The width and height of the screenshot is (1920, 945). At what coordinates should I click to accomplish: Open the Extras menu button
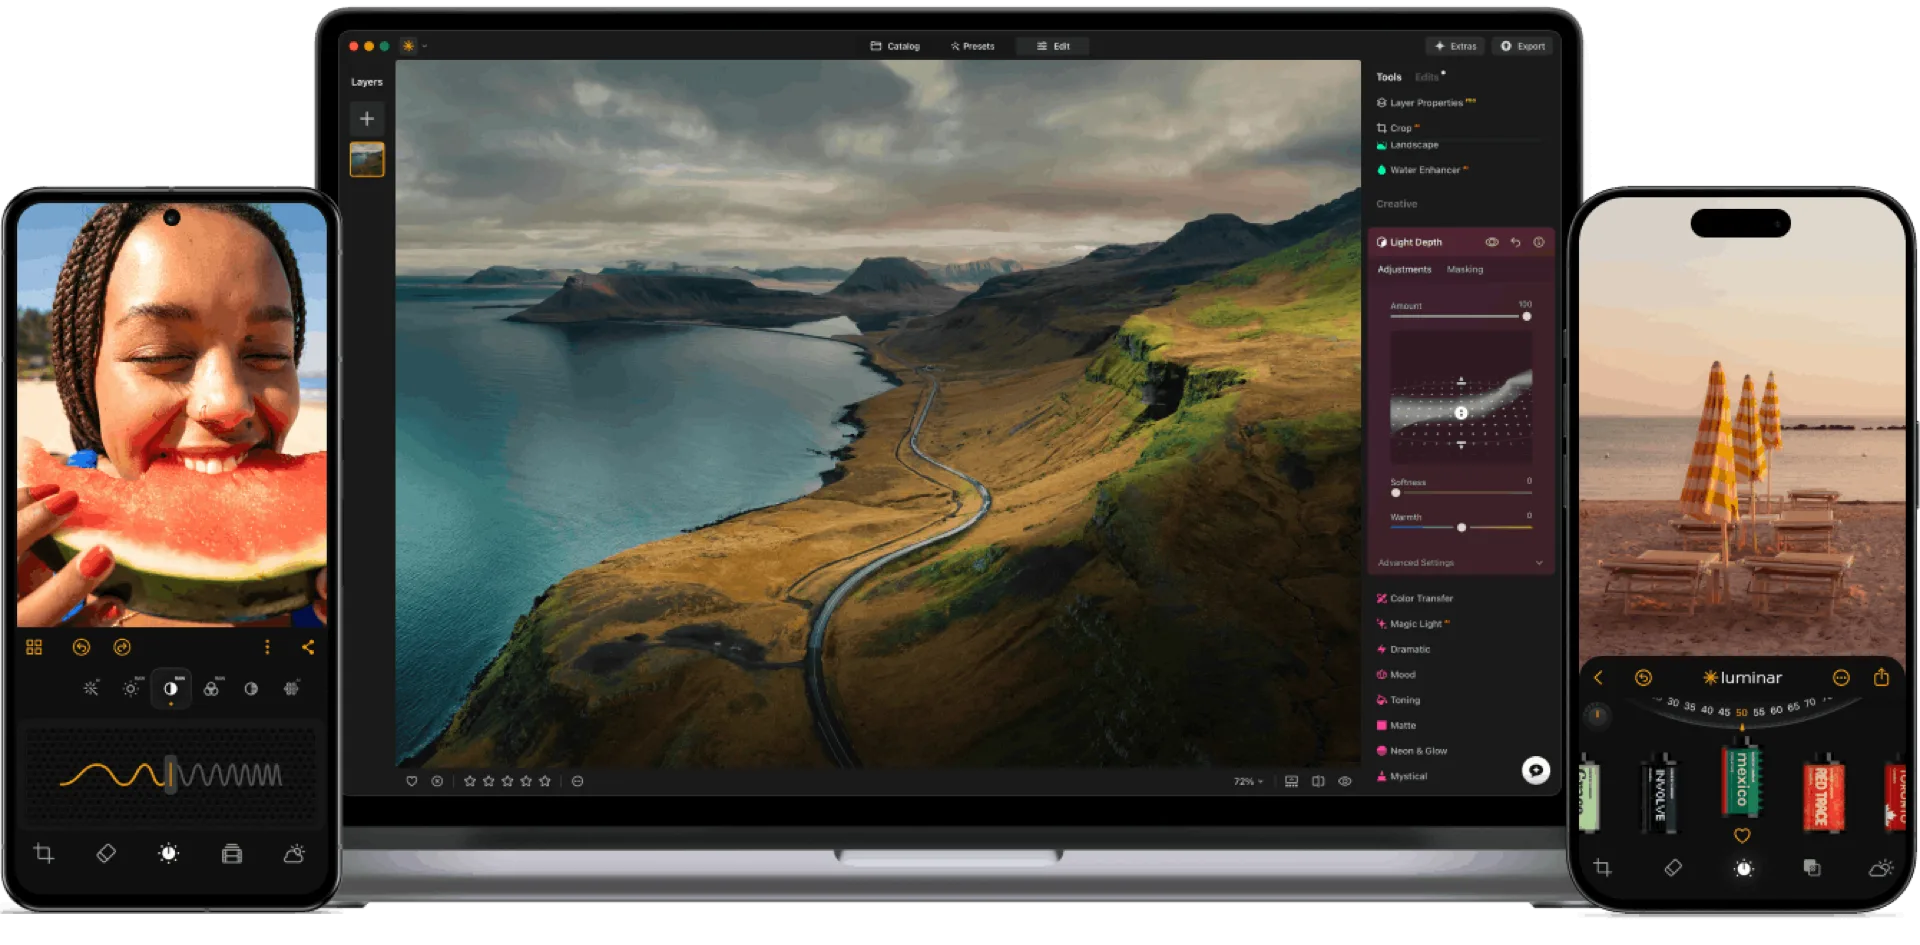click(x=1455, y=46)
